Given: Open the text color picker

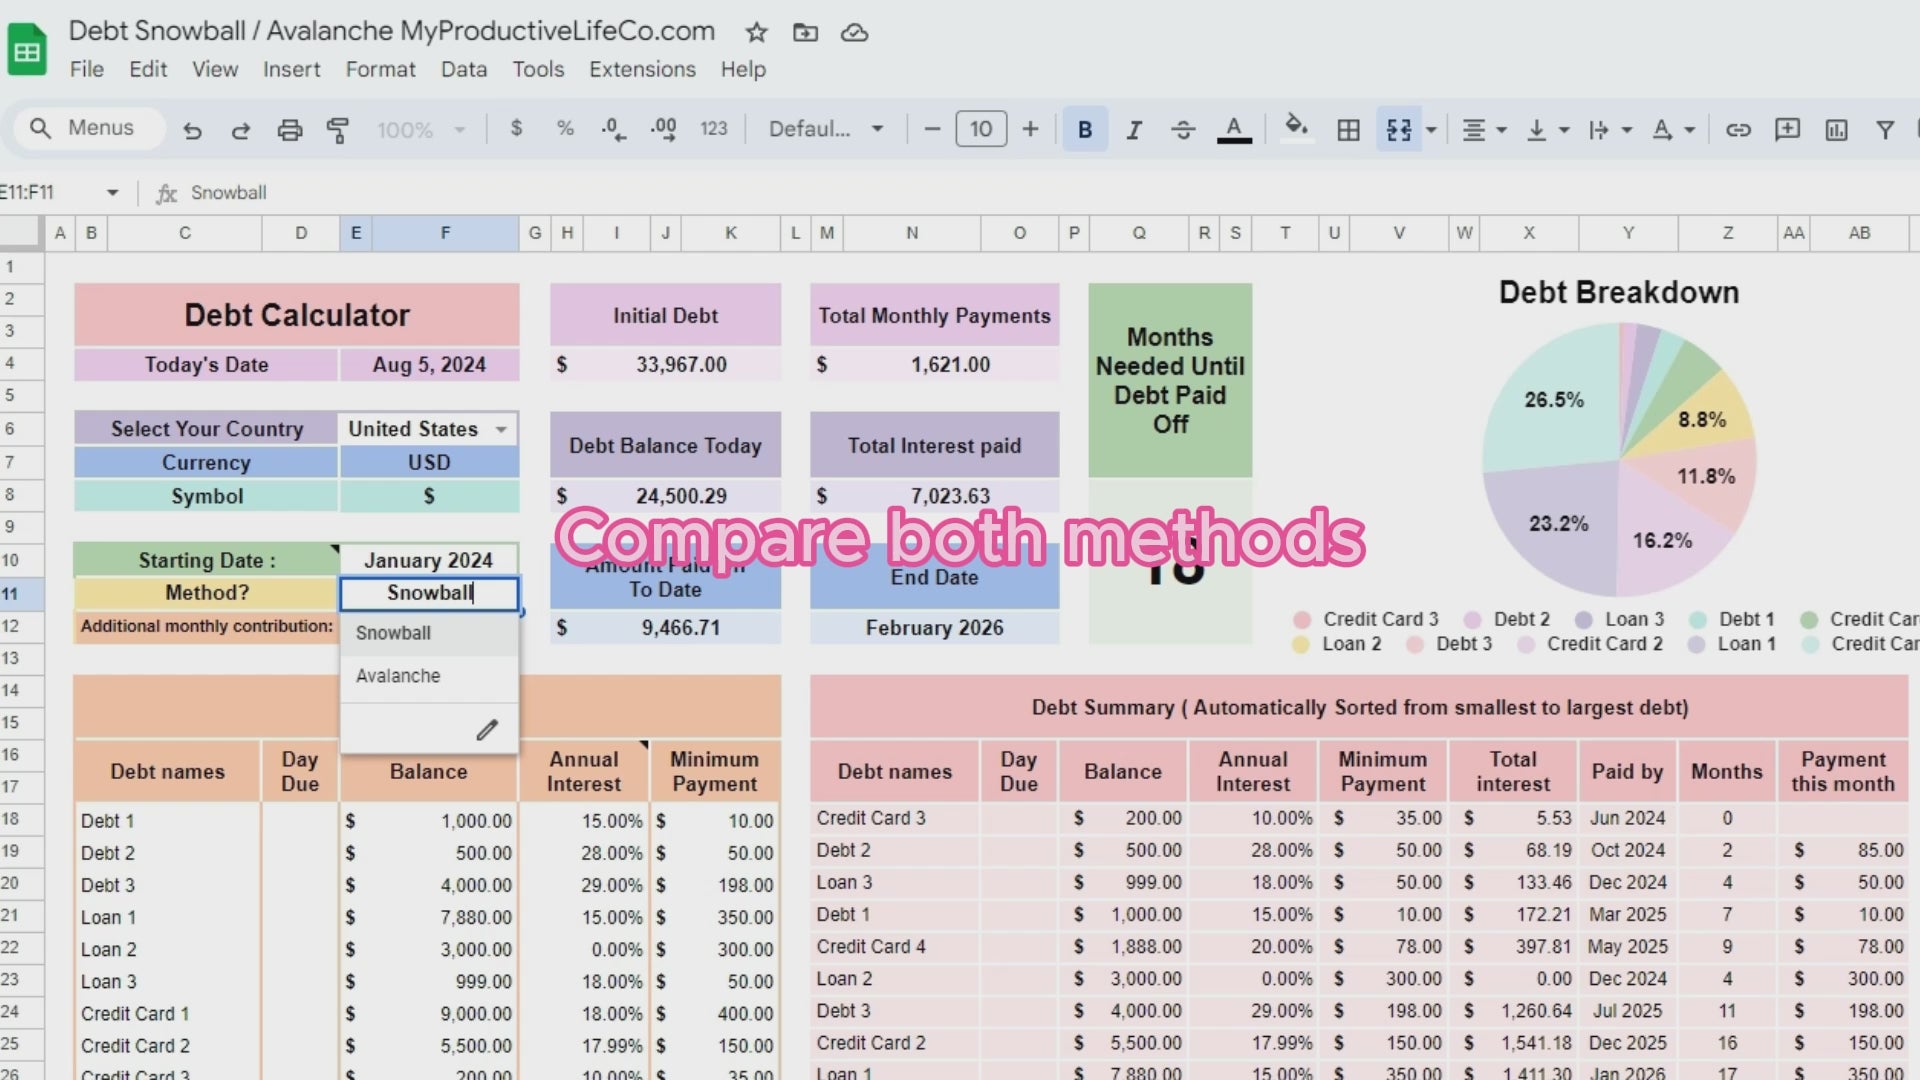Looking at the screenshot, I should coord(1235,129).
